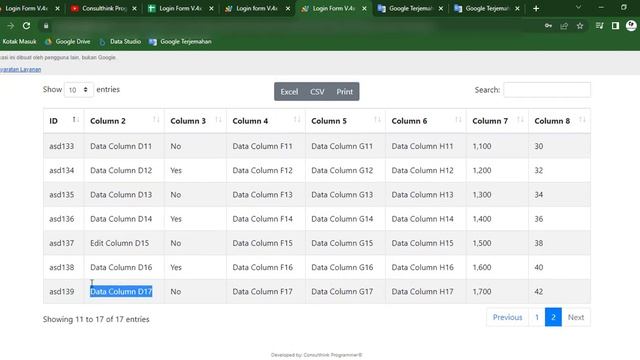640x360 pixels.
Task: Go to the Previous page
Action: (x=507, y=317)
